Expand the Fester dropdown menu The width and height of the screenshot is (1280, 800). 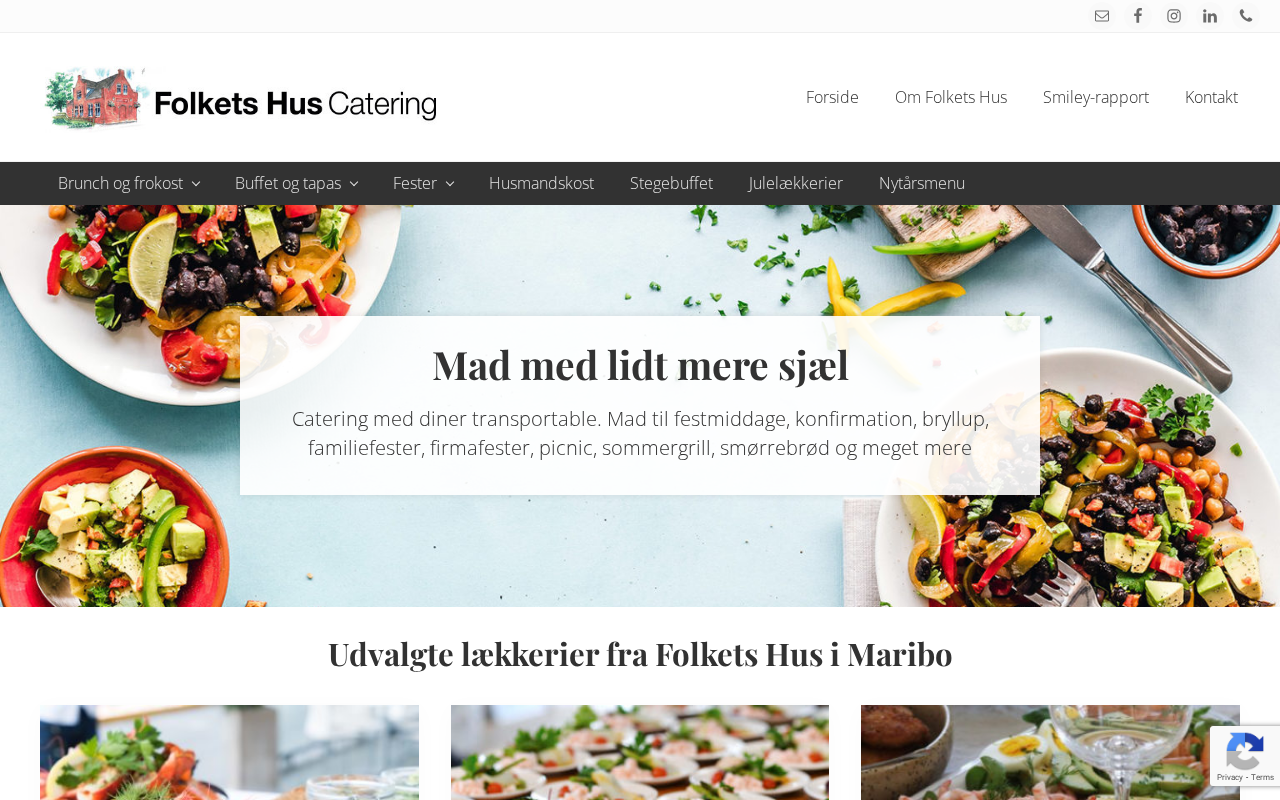(x=423, y=183)
